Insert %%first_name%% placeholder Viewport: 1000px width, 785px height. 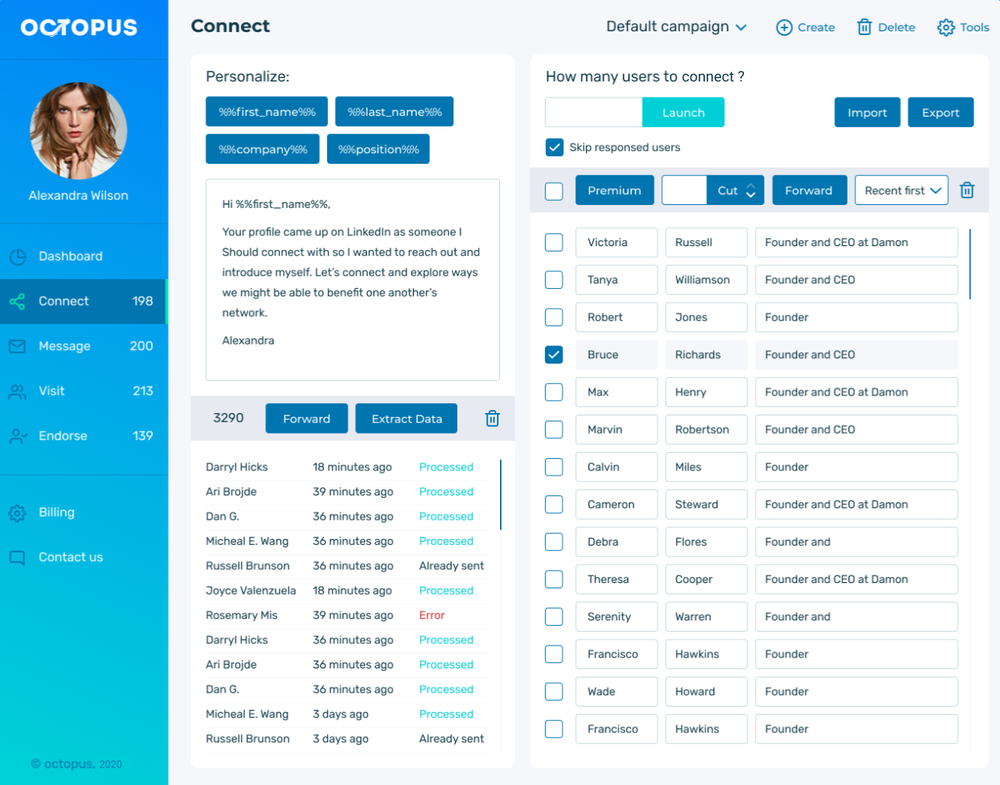point(267,112)
